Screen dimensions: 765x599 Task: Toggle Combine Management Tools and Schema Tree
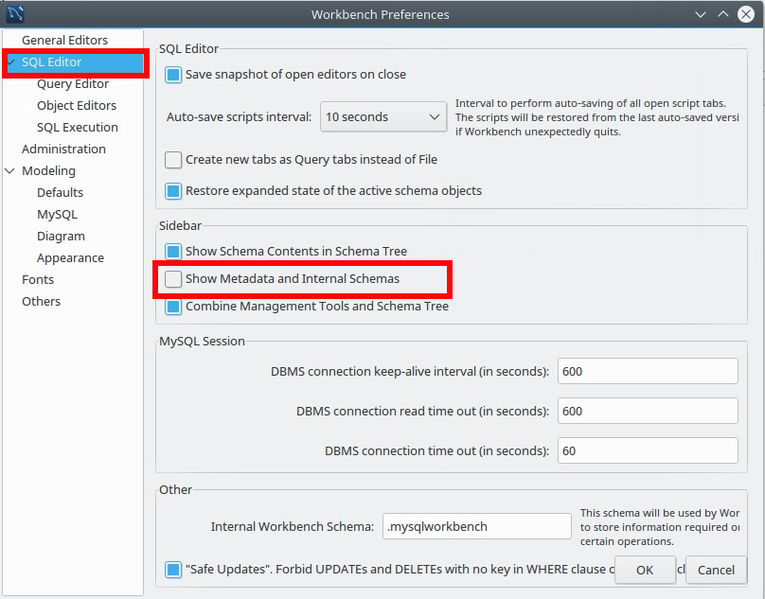[x=173, y=307]
